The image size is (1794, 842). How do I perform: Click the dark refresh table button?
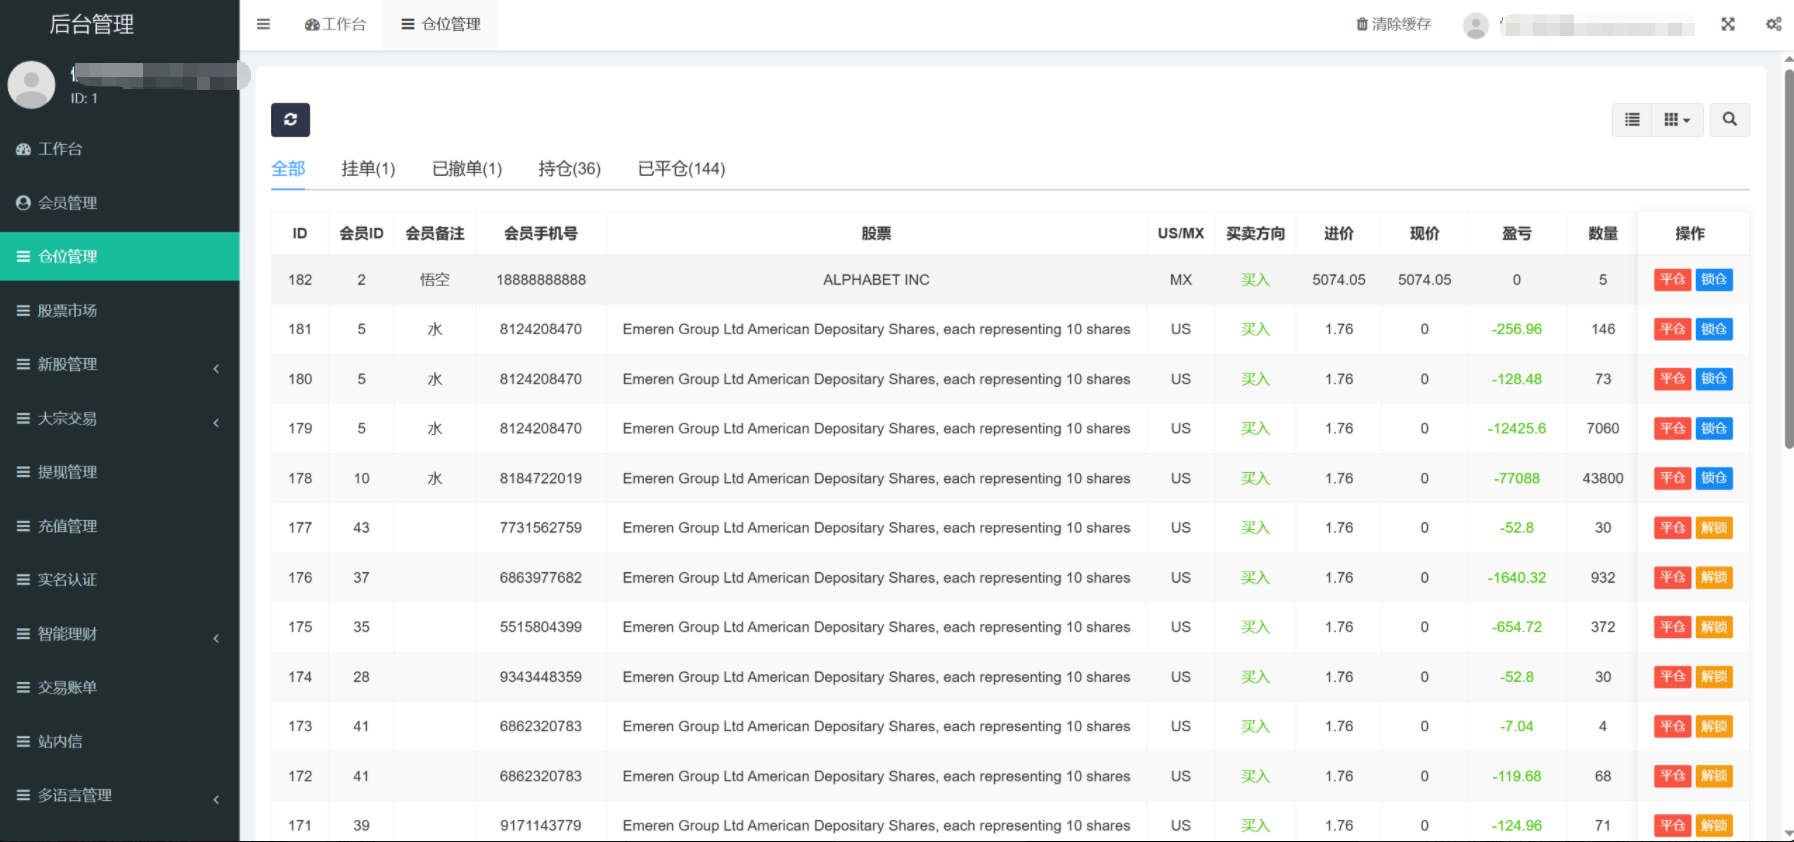(x=290, y=120)
